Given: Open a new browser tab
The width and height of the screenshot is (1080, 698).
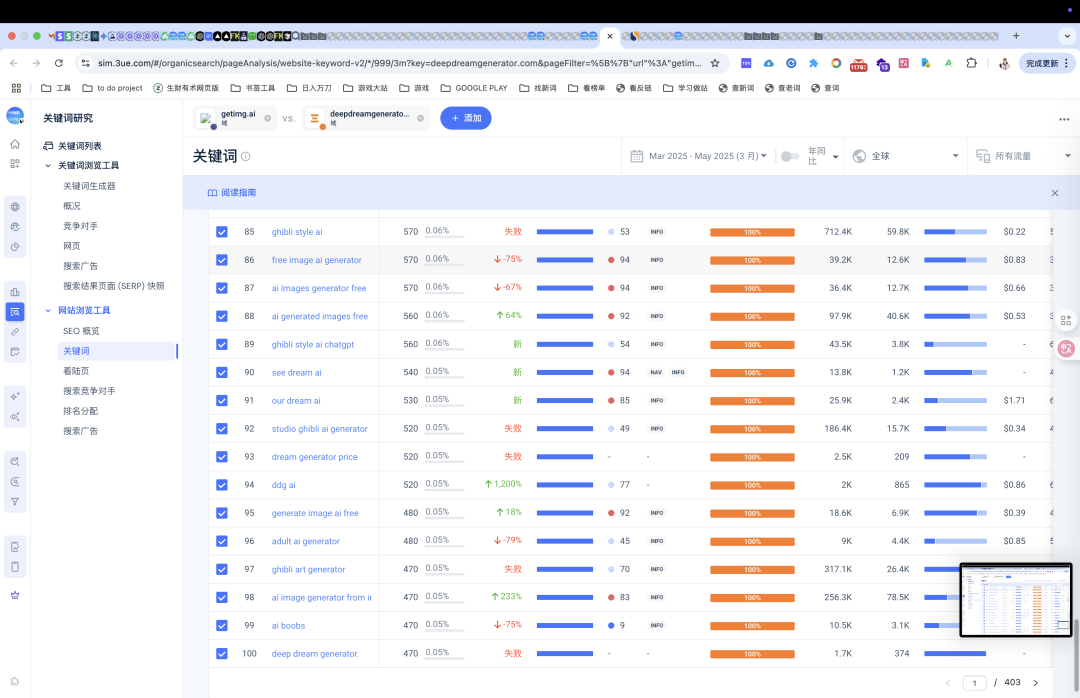Looking at the screenshot, I should [1016, 36].
